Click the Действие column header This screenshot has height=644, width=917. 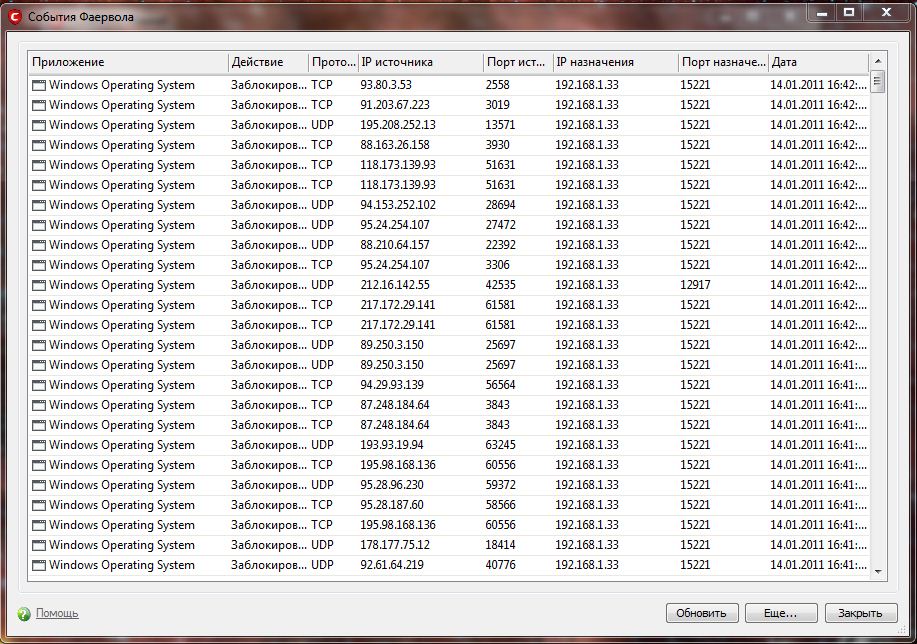(x=266, y=62)
